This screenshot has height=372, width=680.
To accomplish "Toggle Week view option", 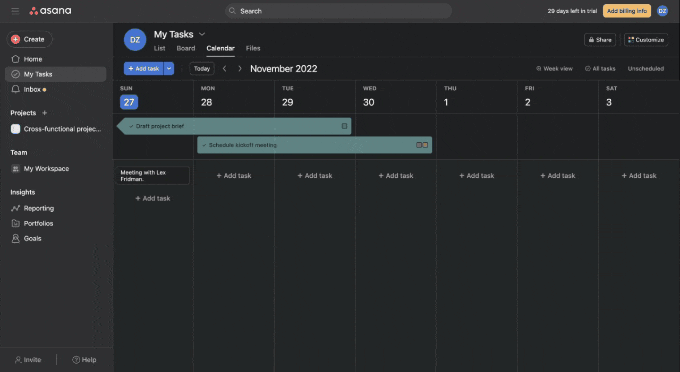I will 554,69.
